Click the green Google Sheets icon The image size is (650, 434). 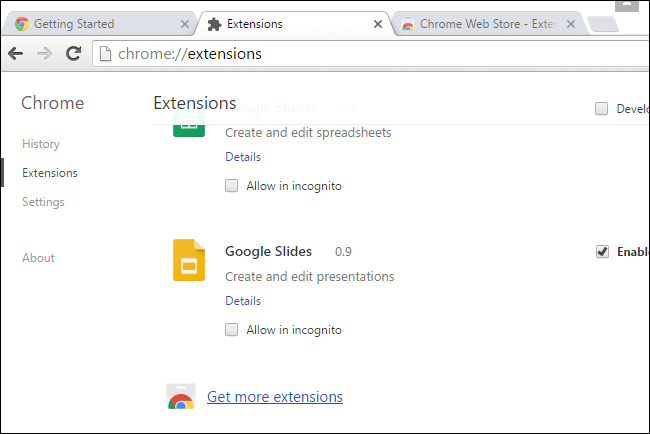189,124
